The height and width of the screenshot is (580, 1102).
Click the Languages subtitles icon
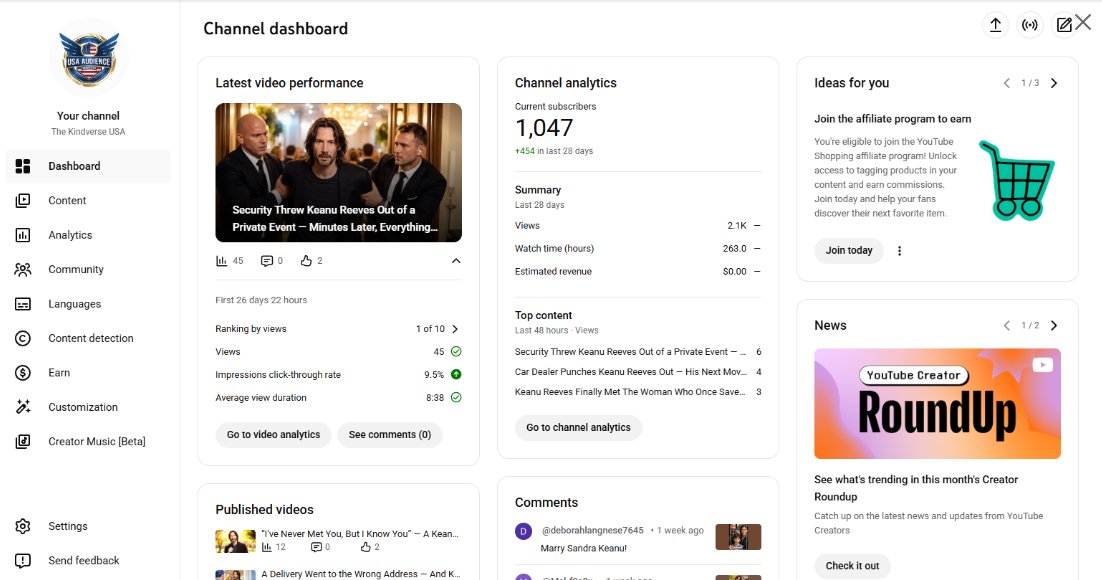tap(22, 304)
